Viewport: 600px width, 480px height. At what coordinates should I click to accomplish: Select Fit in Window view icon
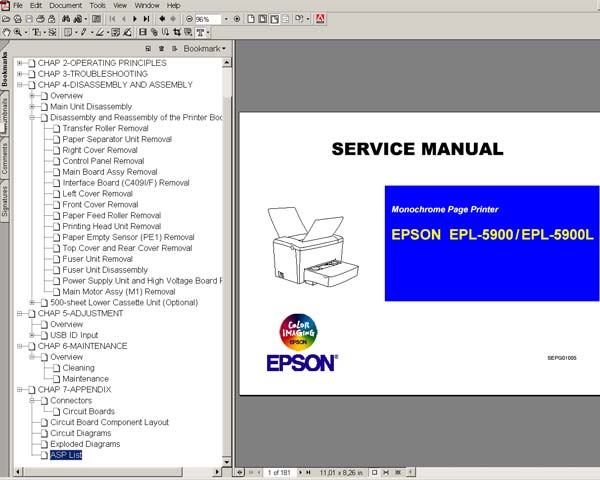[x=262, y=19]
